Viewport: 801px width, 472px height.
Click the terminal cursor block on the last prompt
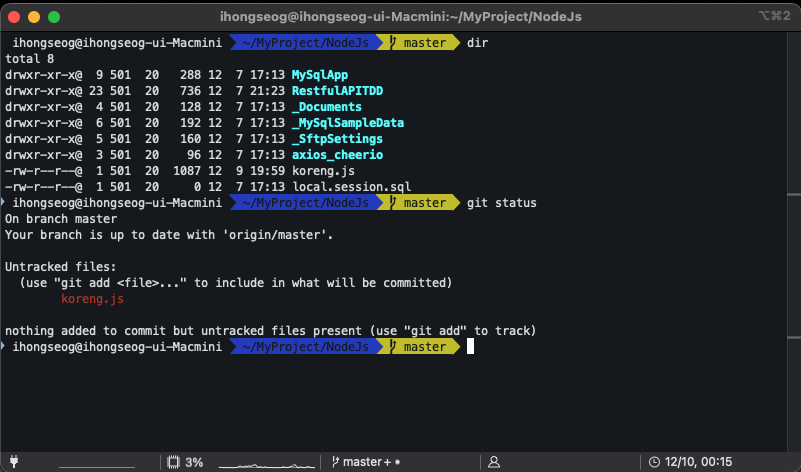coord(470,347)
